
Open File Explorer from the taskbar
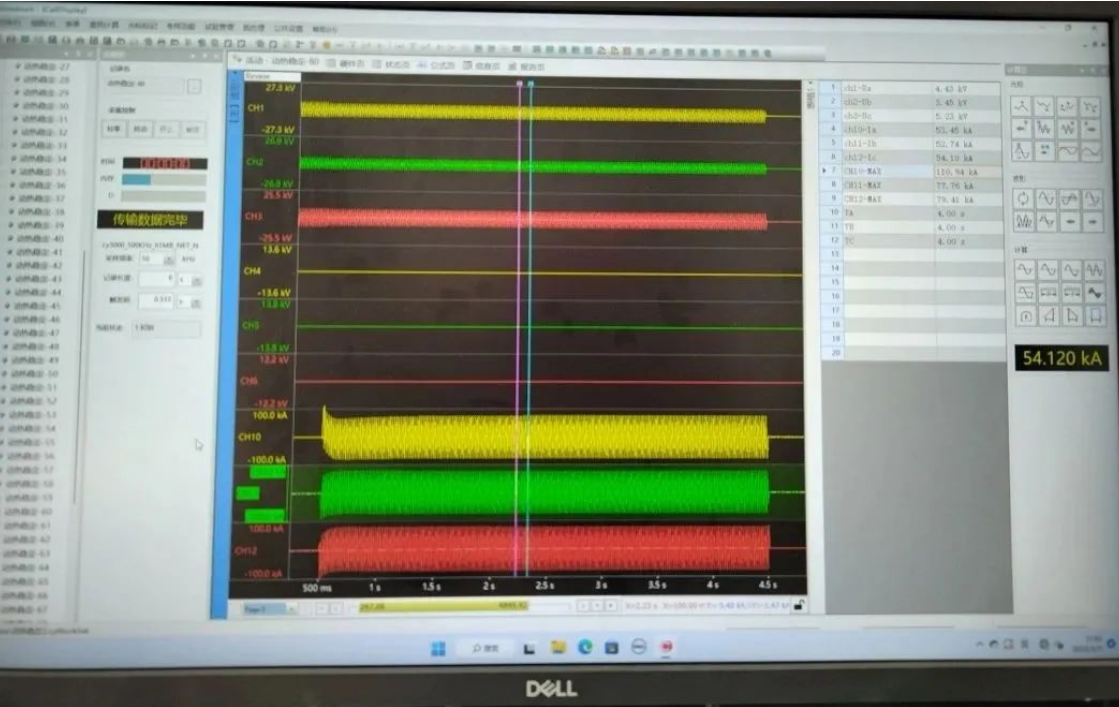click(558, 648)
